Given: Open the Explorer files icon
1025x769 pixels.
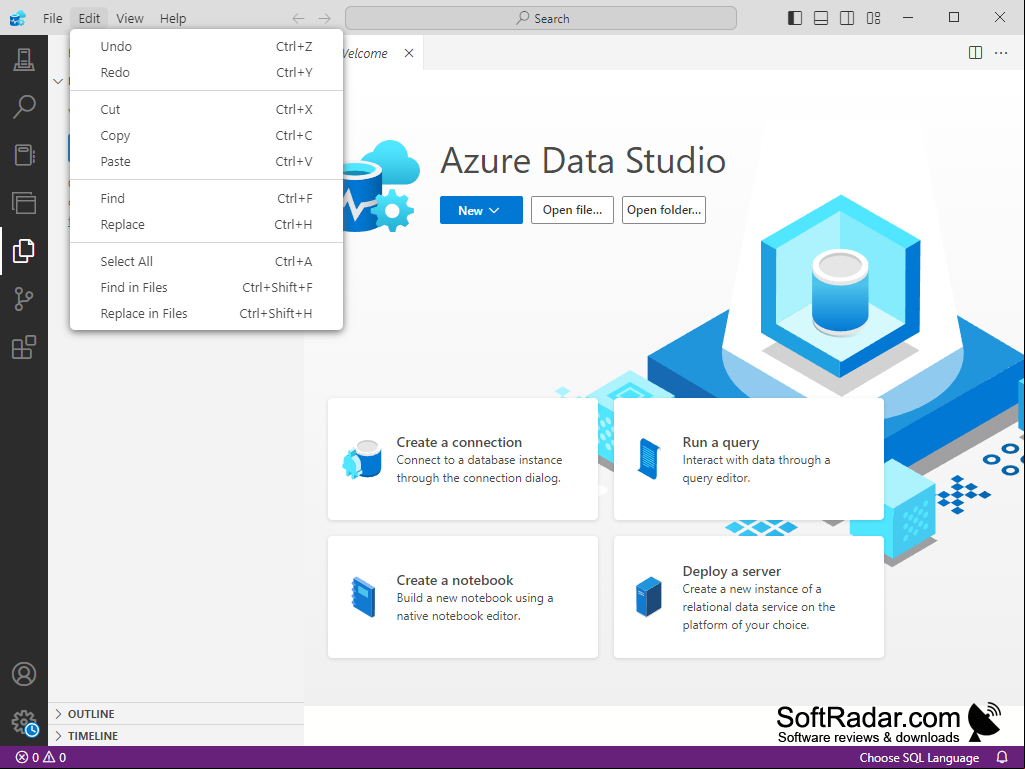Looking at the screenshot, I should 24,251.
